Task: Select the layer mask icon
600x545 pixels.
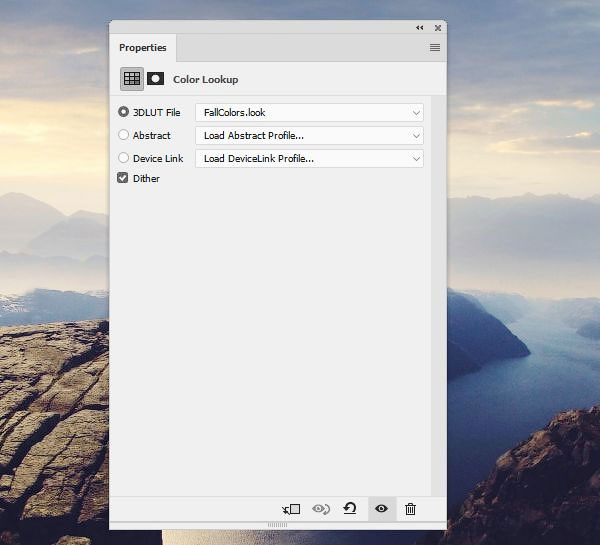Action: coord(155,79)
